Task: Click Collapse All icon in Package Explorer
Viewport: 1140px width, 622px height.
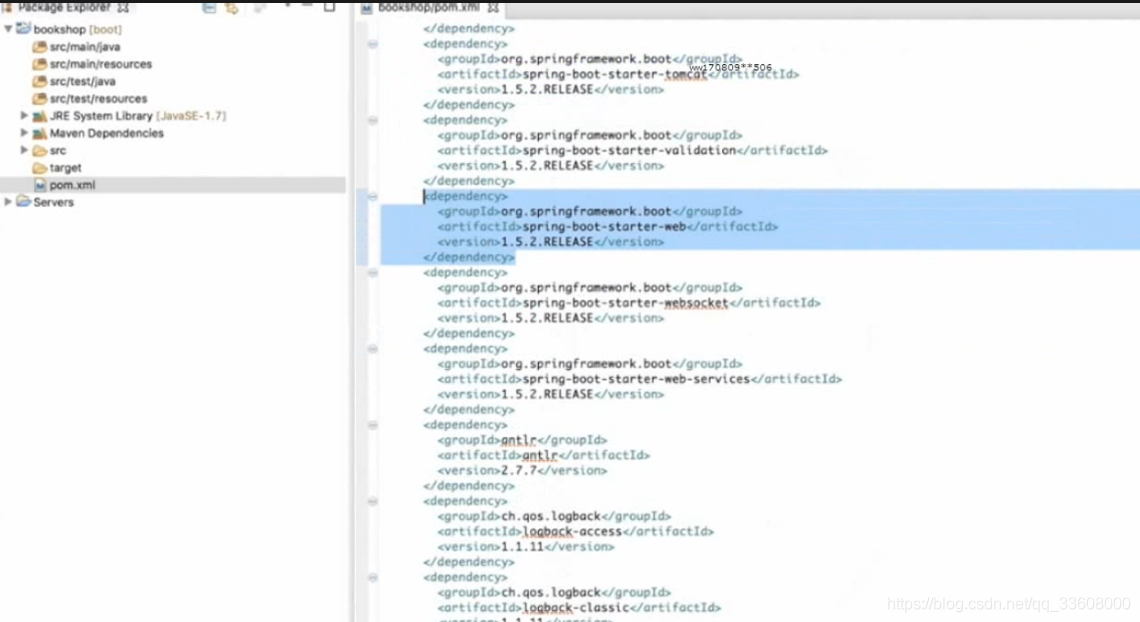Action: [x=209, y=8]
